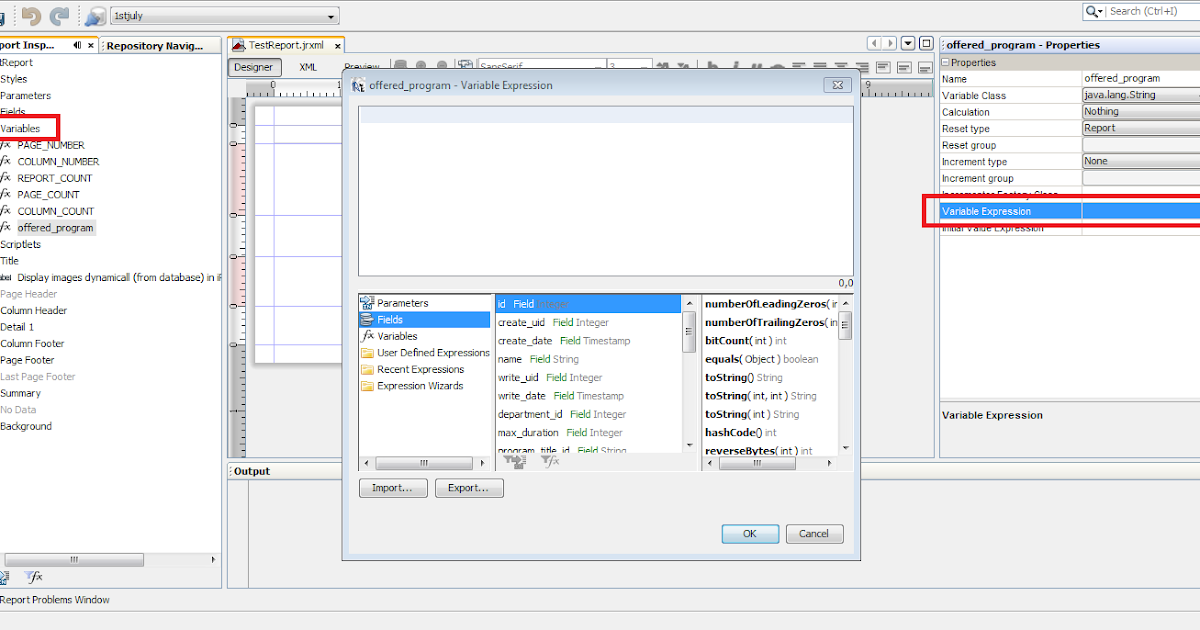Open the Report Query editor icon
This screenshot has width=1200, height=630.
(x=94, y=13)
